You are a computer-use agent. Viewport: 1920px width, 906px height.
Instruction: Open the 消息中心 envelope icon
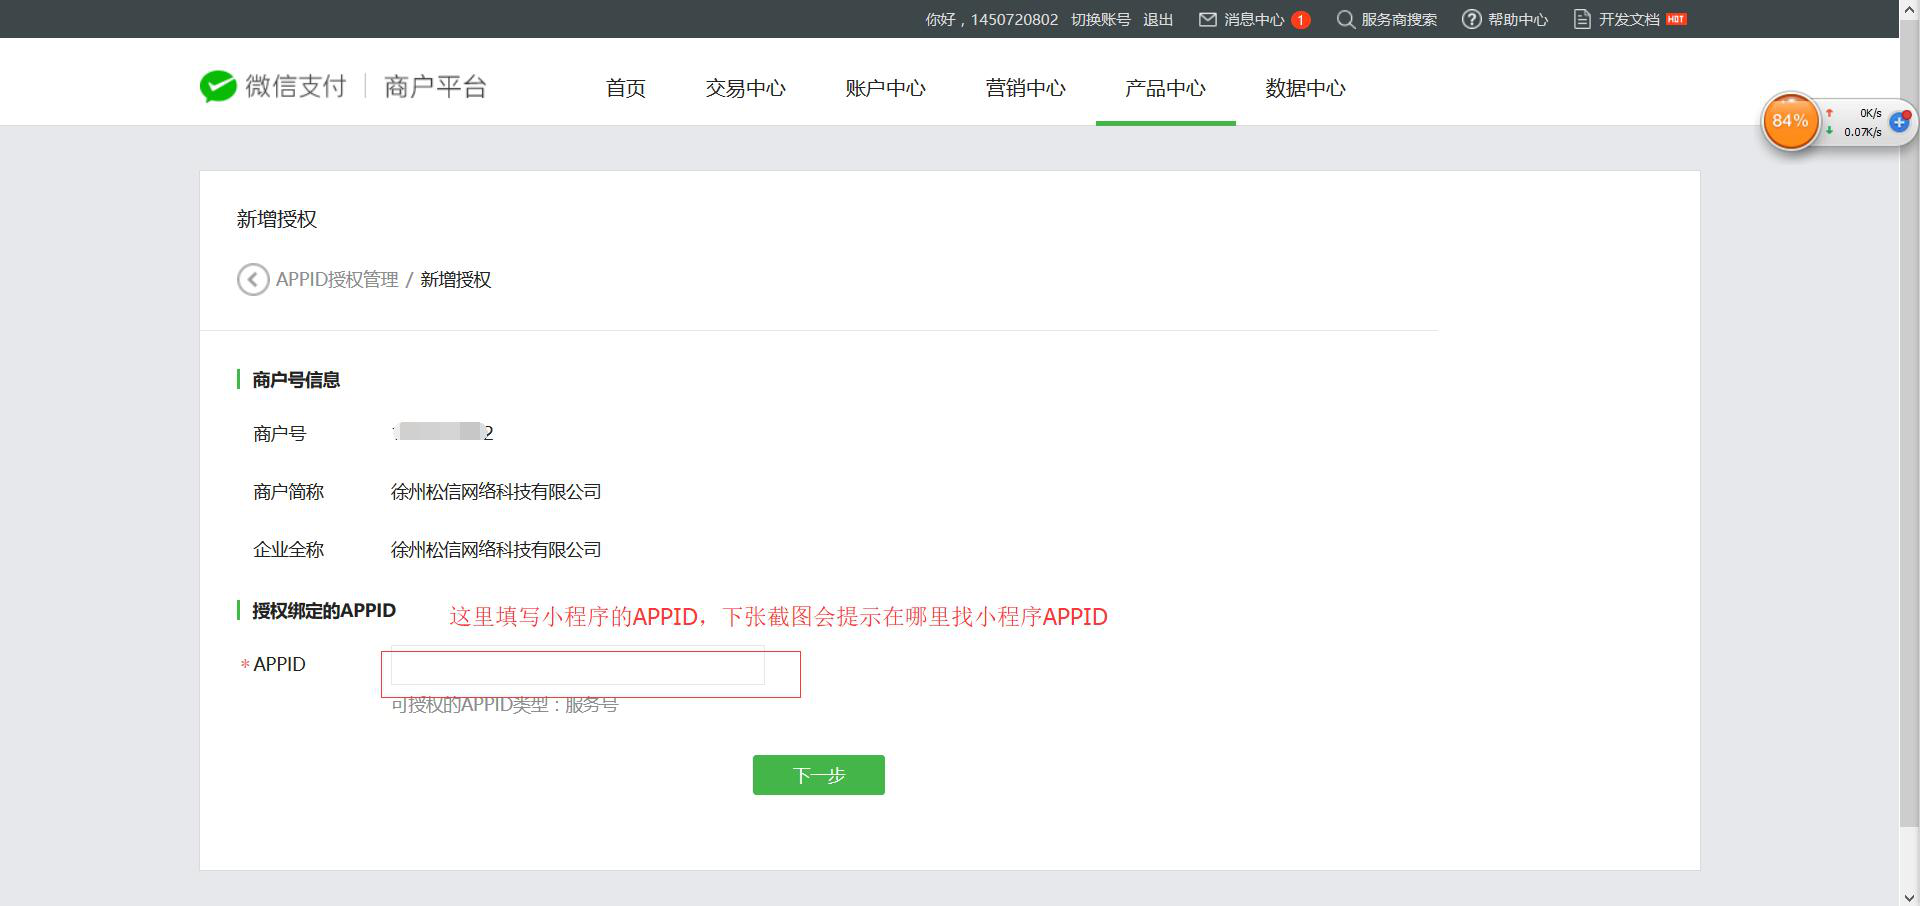(x=1208, y=19)
